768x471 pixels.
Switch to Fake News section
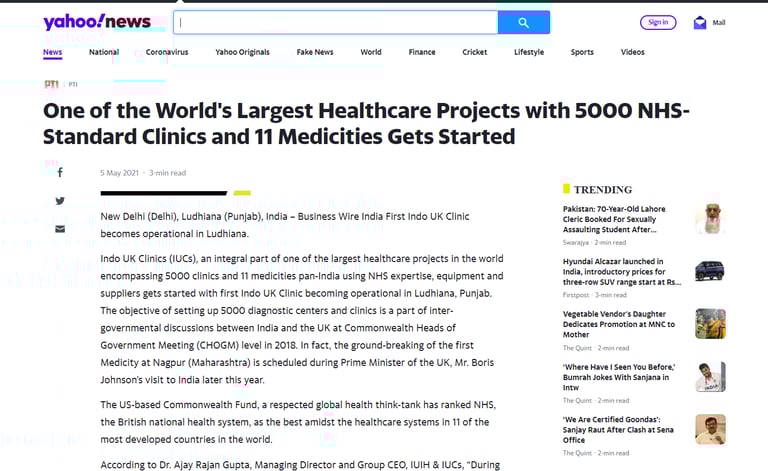[x=315, y=52]
